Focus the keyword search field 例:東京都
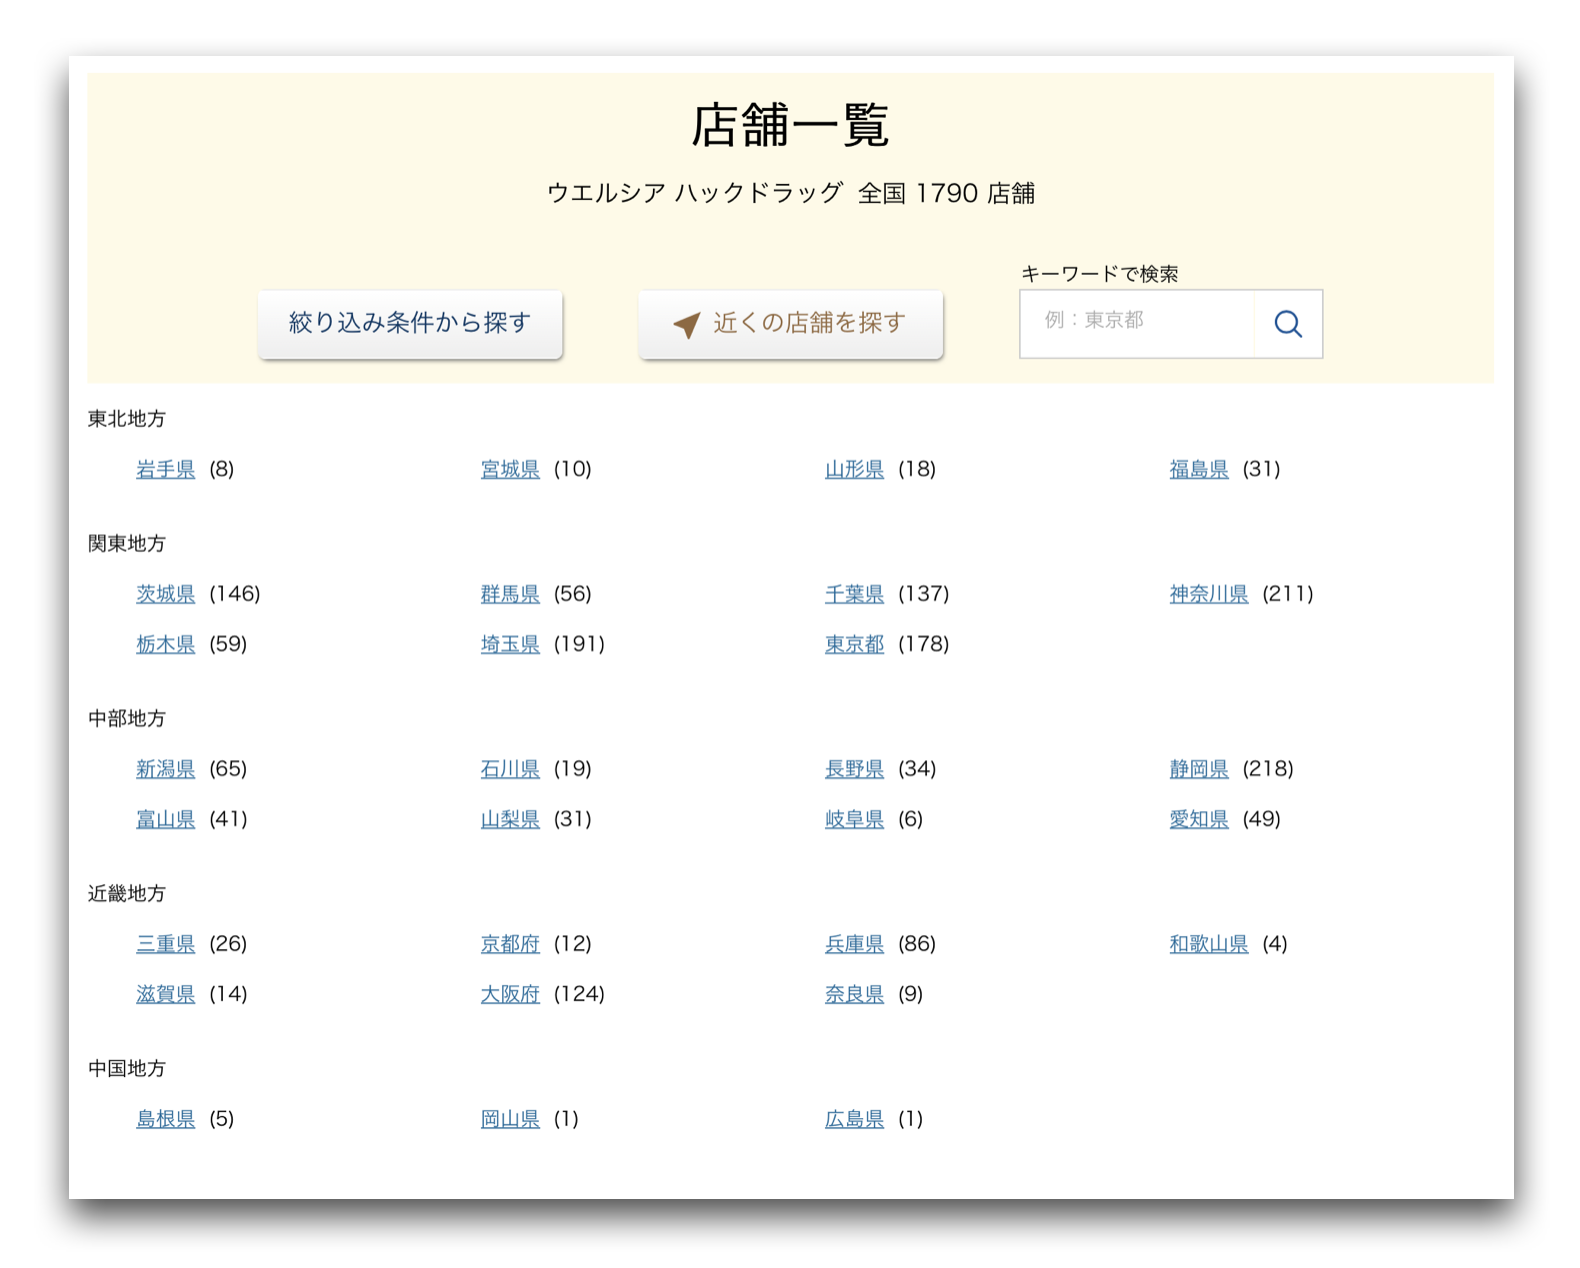Screen dimensions: 1580x1268 (x=1137, y=324)
